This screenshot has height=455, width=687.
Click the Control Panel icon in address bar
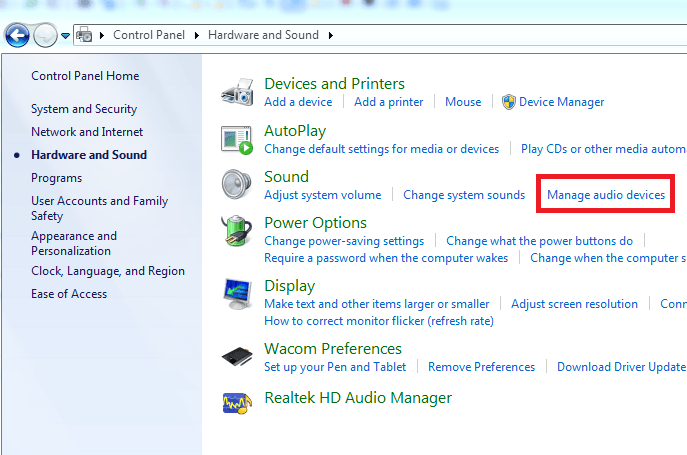(x=84, y=35)
